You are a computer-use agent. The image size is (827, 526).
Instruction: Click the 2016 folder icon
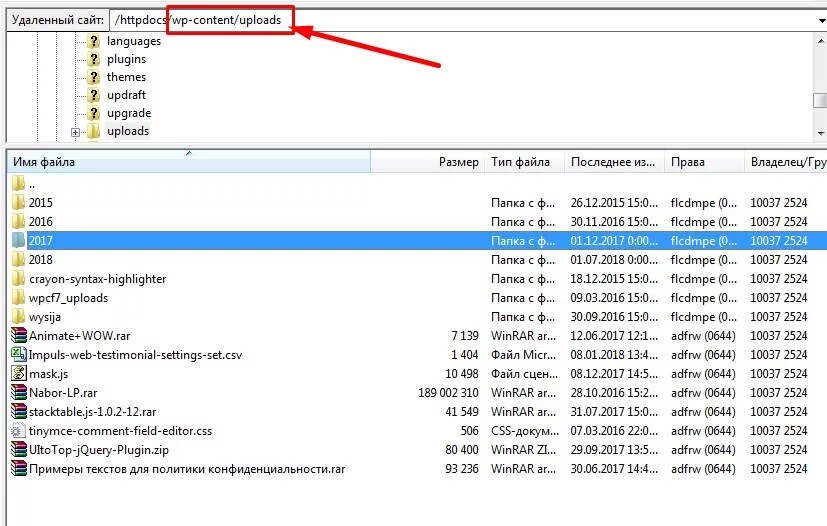18,222
